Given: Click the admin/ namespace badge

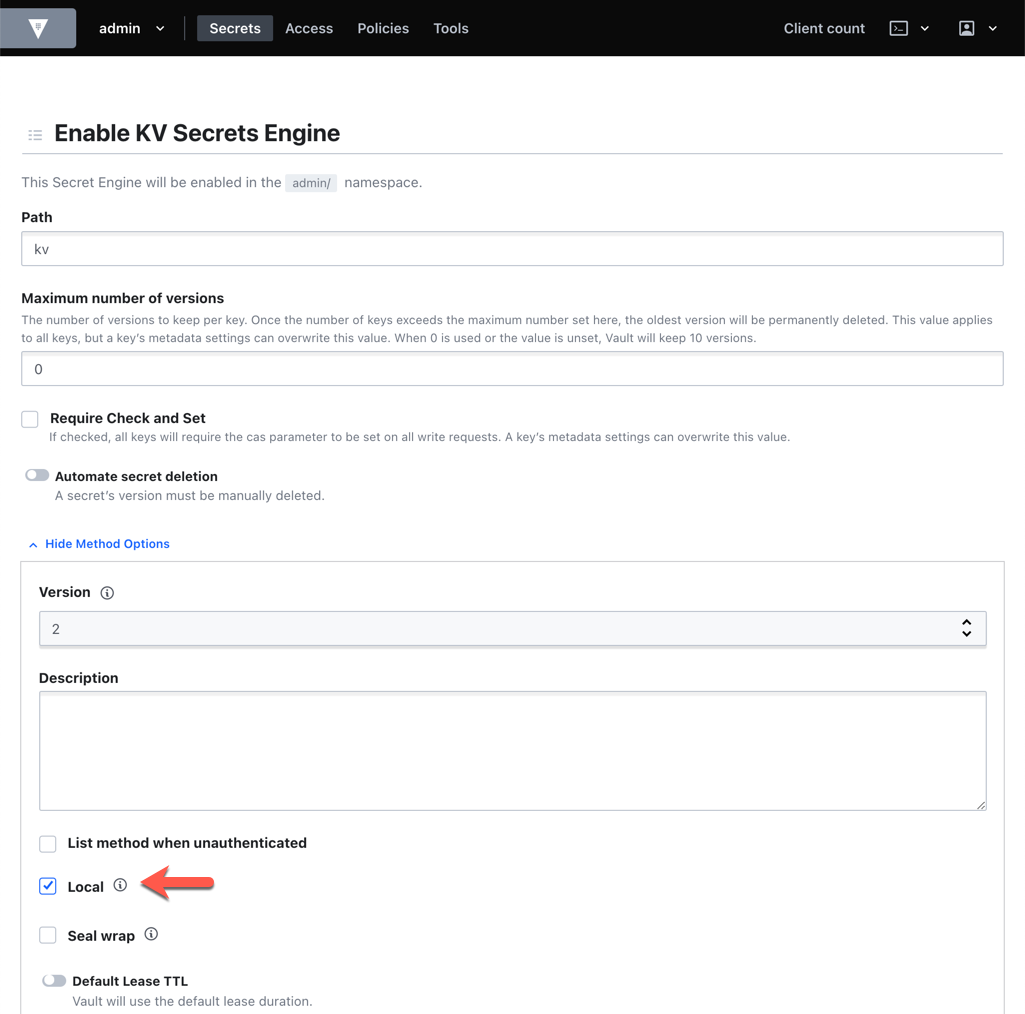Looking at the screenshot, I should pos(311,182).
